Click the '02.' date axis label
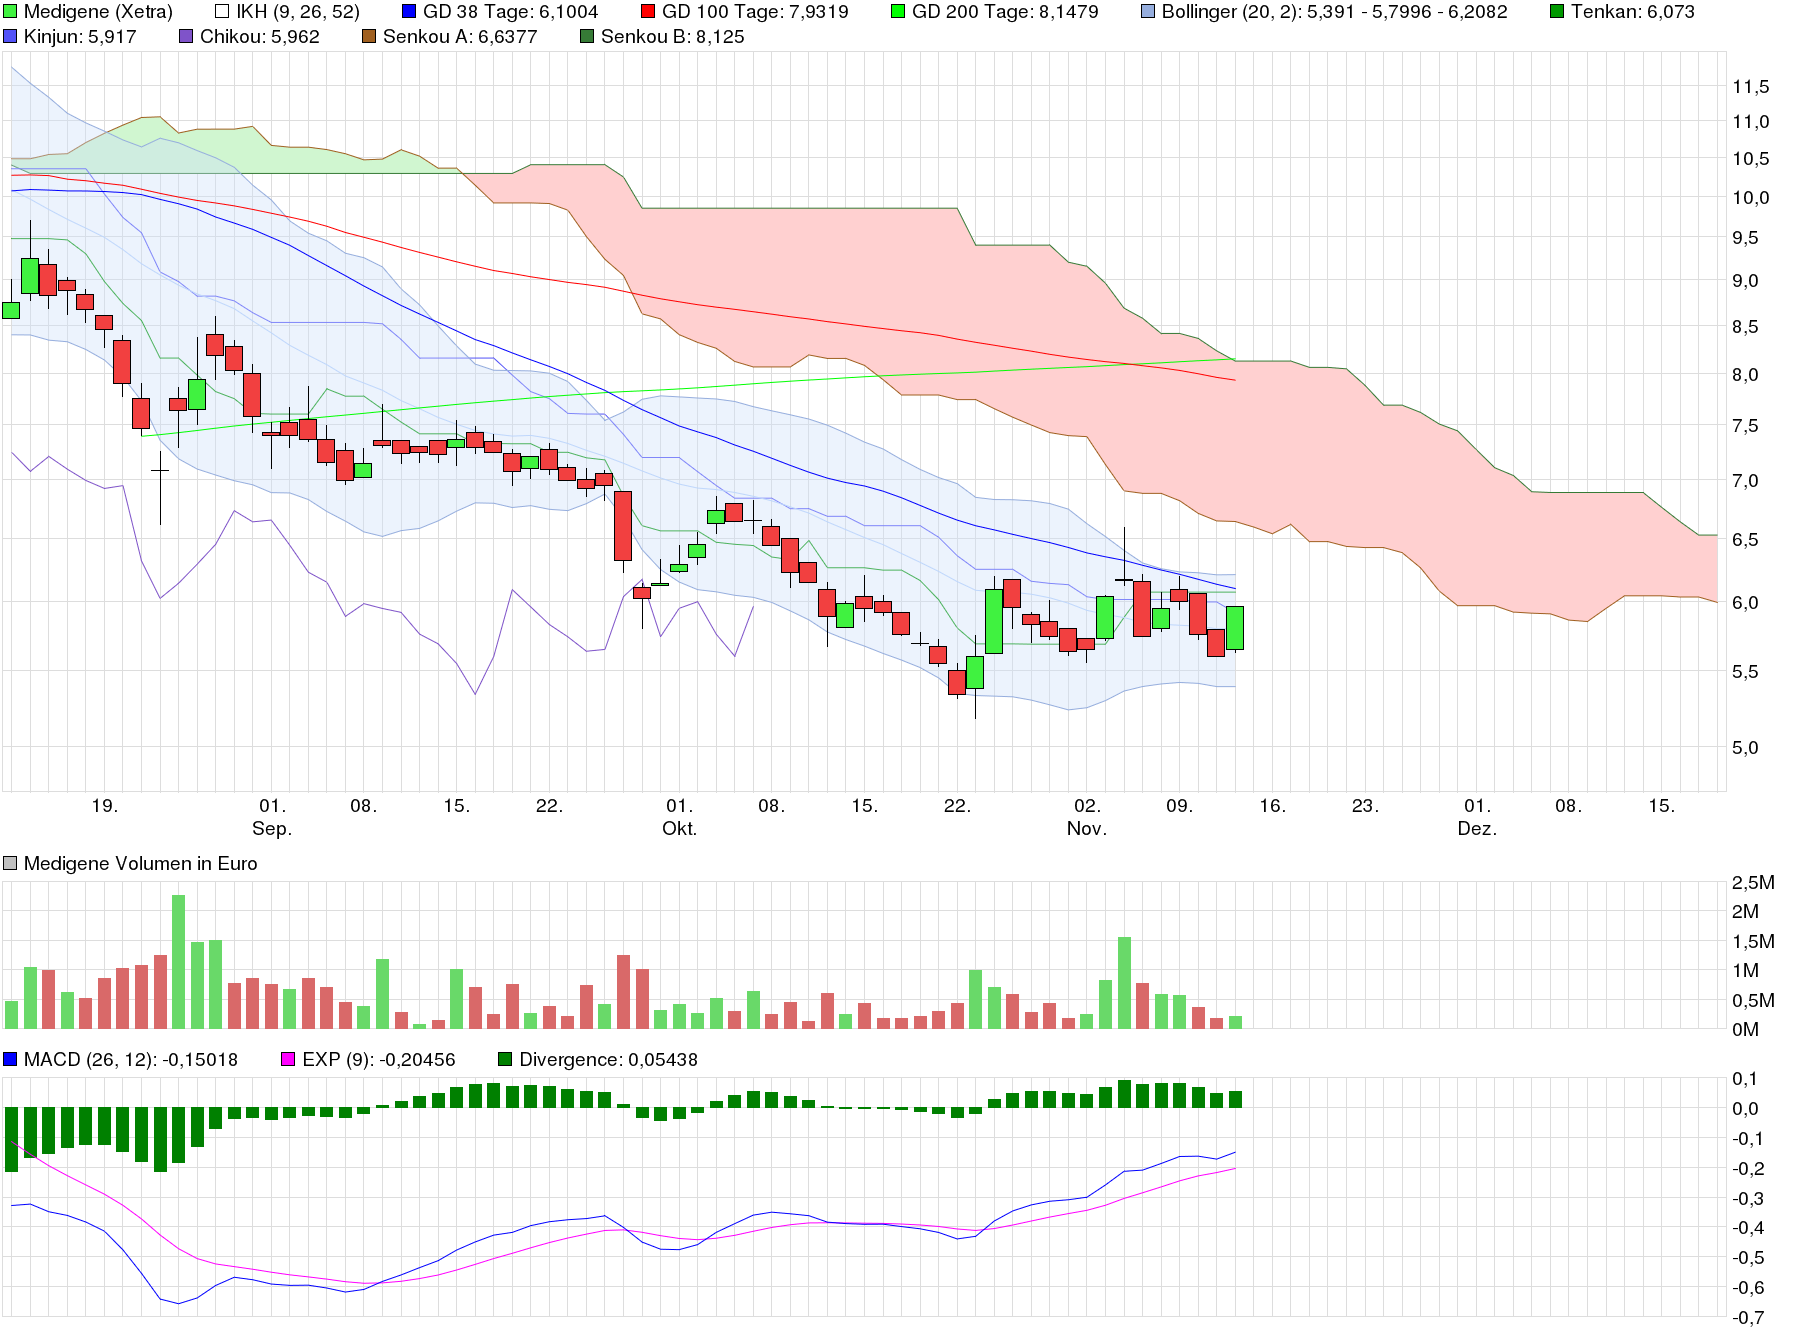This screenshot has height=1337, width=1800. (1087, 806)
